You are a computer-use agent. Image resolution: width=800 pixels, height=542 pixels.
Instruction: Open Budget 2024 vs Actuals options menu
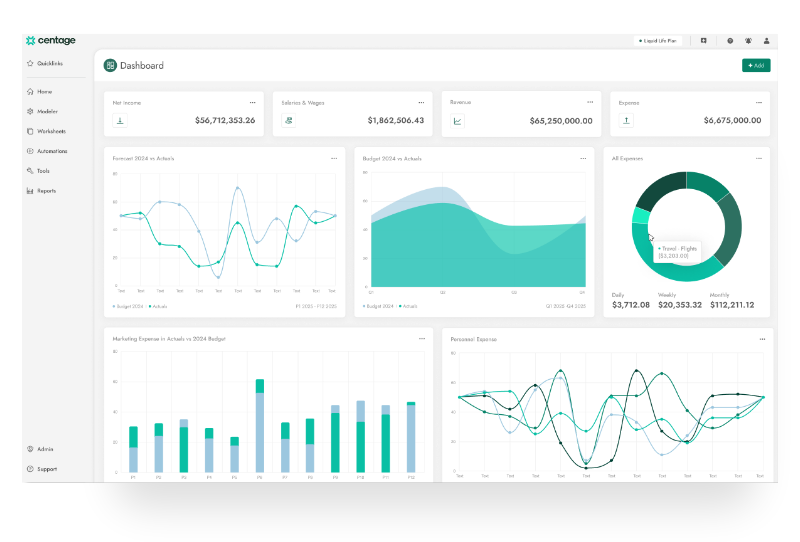pyautogui.click(x=583, y=158)
